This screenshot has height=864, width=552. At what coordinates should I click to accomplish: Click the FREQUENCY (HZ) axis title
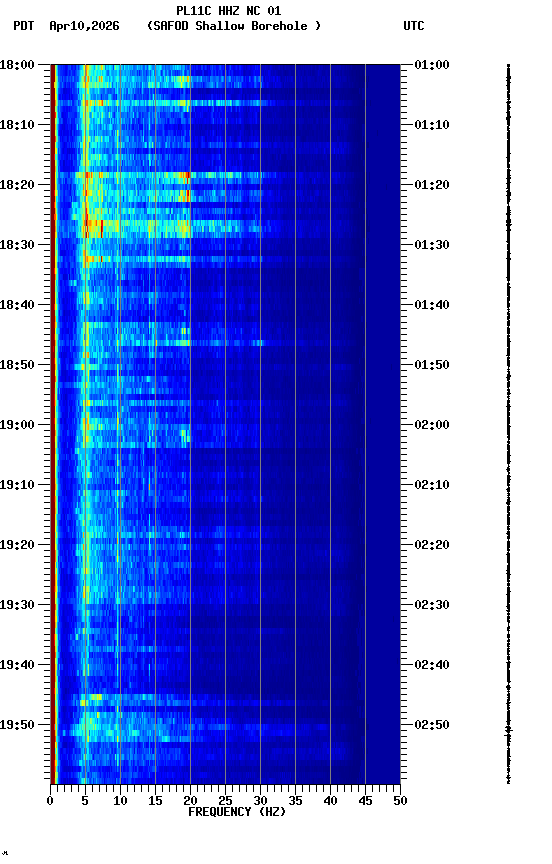pos(237,812)
